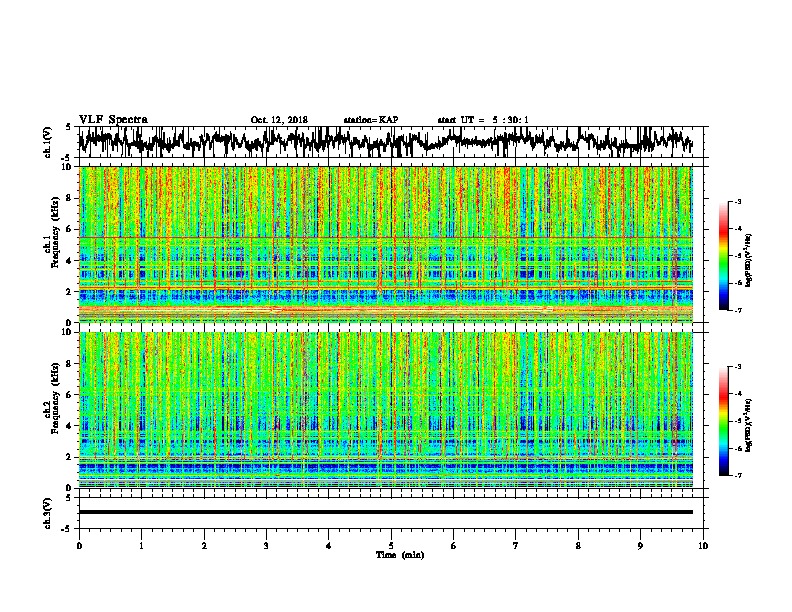Click time axis tick label "10"
Image resolution: width=792 pixels, height=612 pixels.
coord(703,546)
